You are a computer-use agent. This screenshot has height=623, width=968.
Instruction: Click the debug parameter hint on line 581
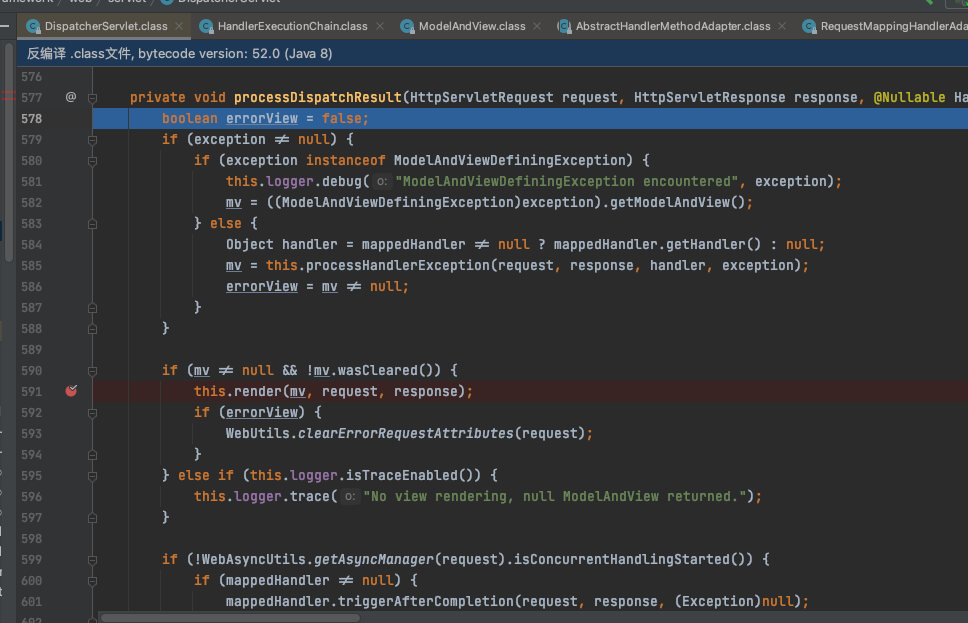(x=381, y=182)
